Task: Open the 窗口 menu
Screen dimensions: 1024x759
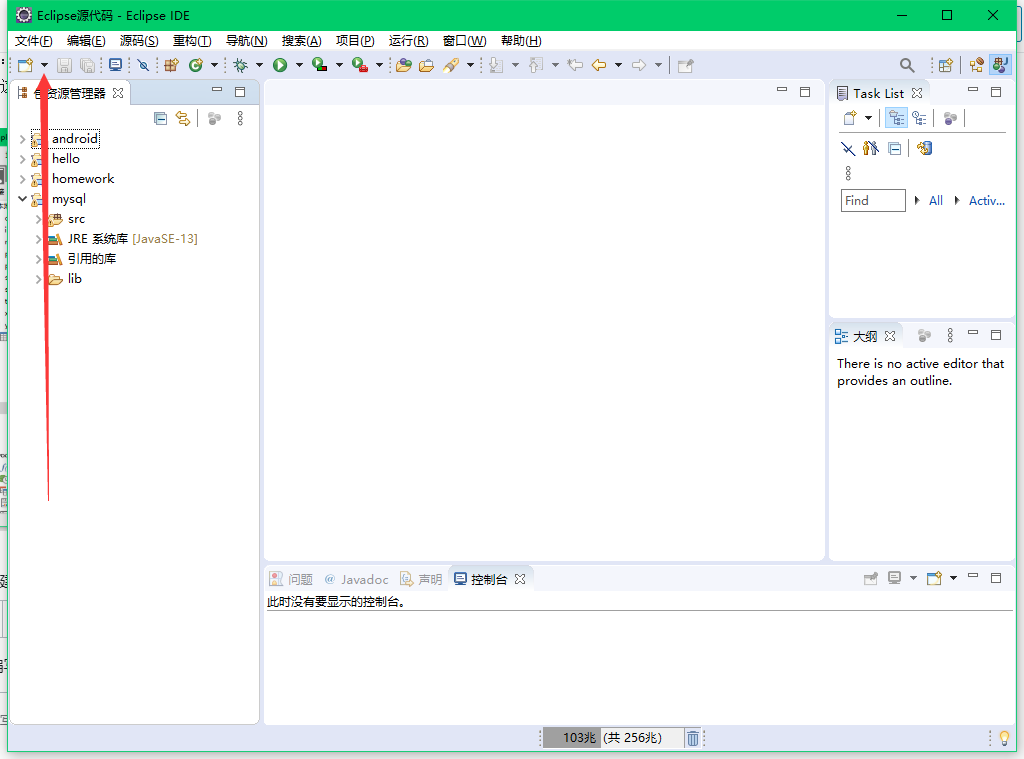Action: click(x=462, y=41)
